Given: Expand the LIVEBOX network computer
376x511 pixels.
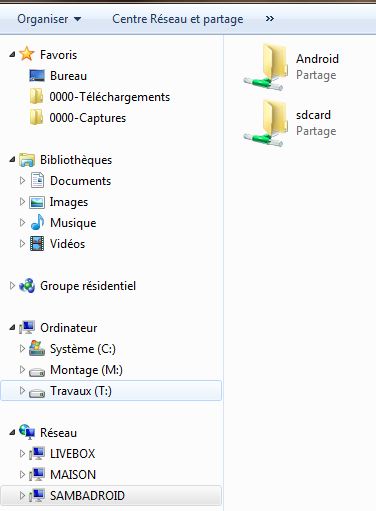Looking at the screenshot, I should pyautogui.click(x=22, y=454).
